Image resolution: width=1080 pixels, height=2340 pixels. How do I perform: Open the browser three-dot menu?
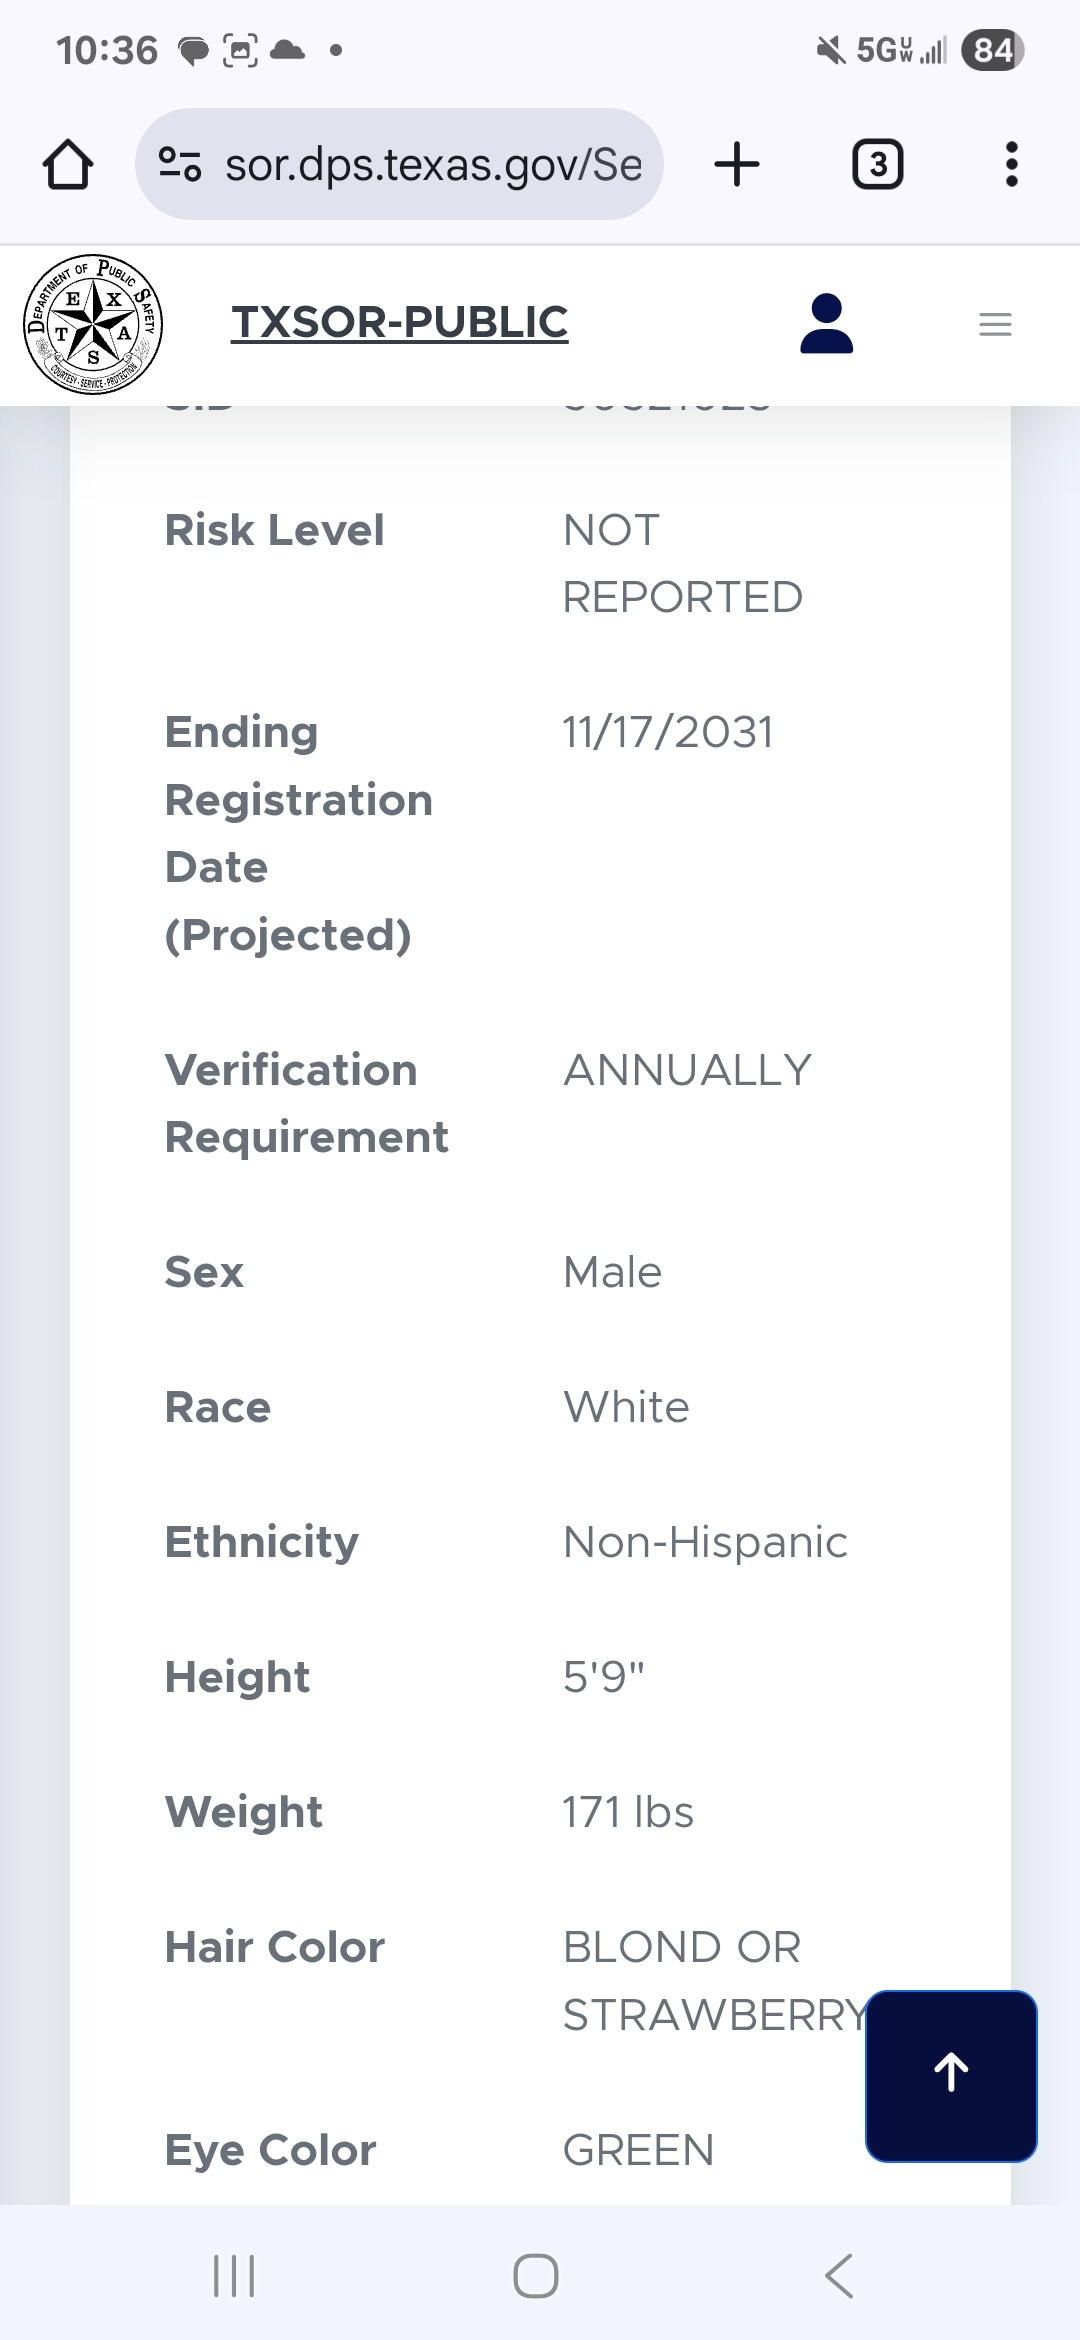pos(1012,164)
